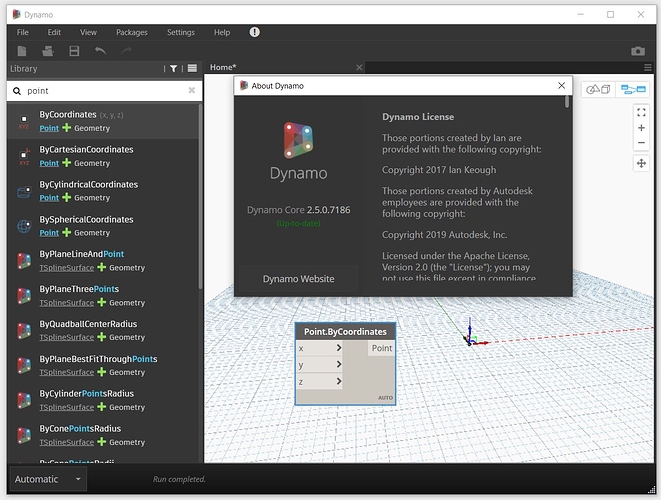The width and height of the screenshot is (661, 500).
Task: Click the ByCartesianCoordinates node icon
Action: tap(24, 156)
